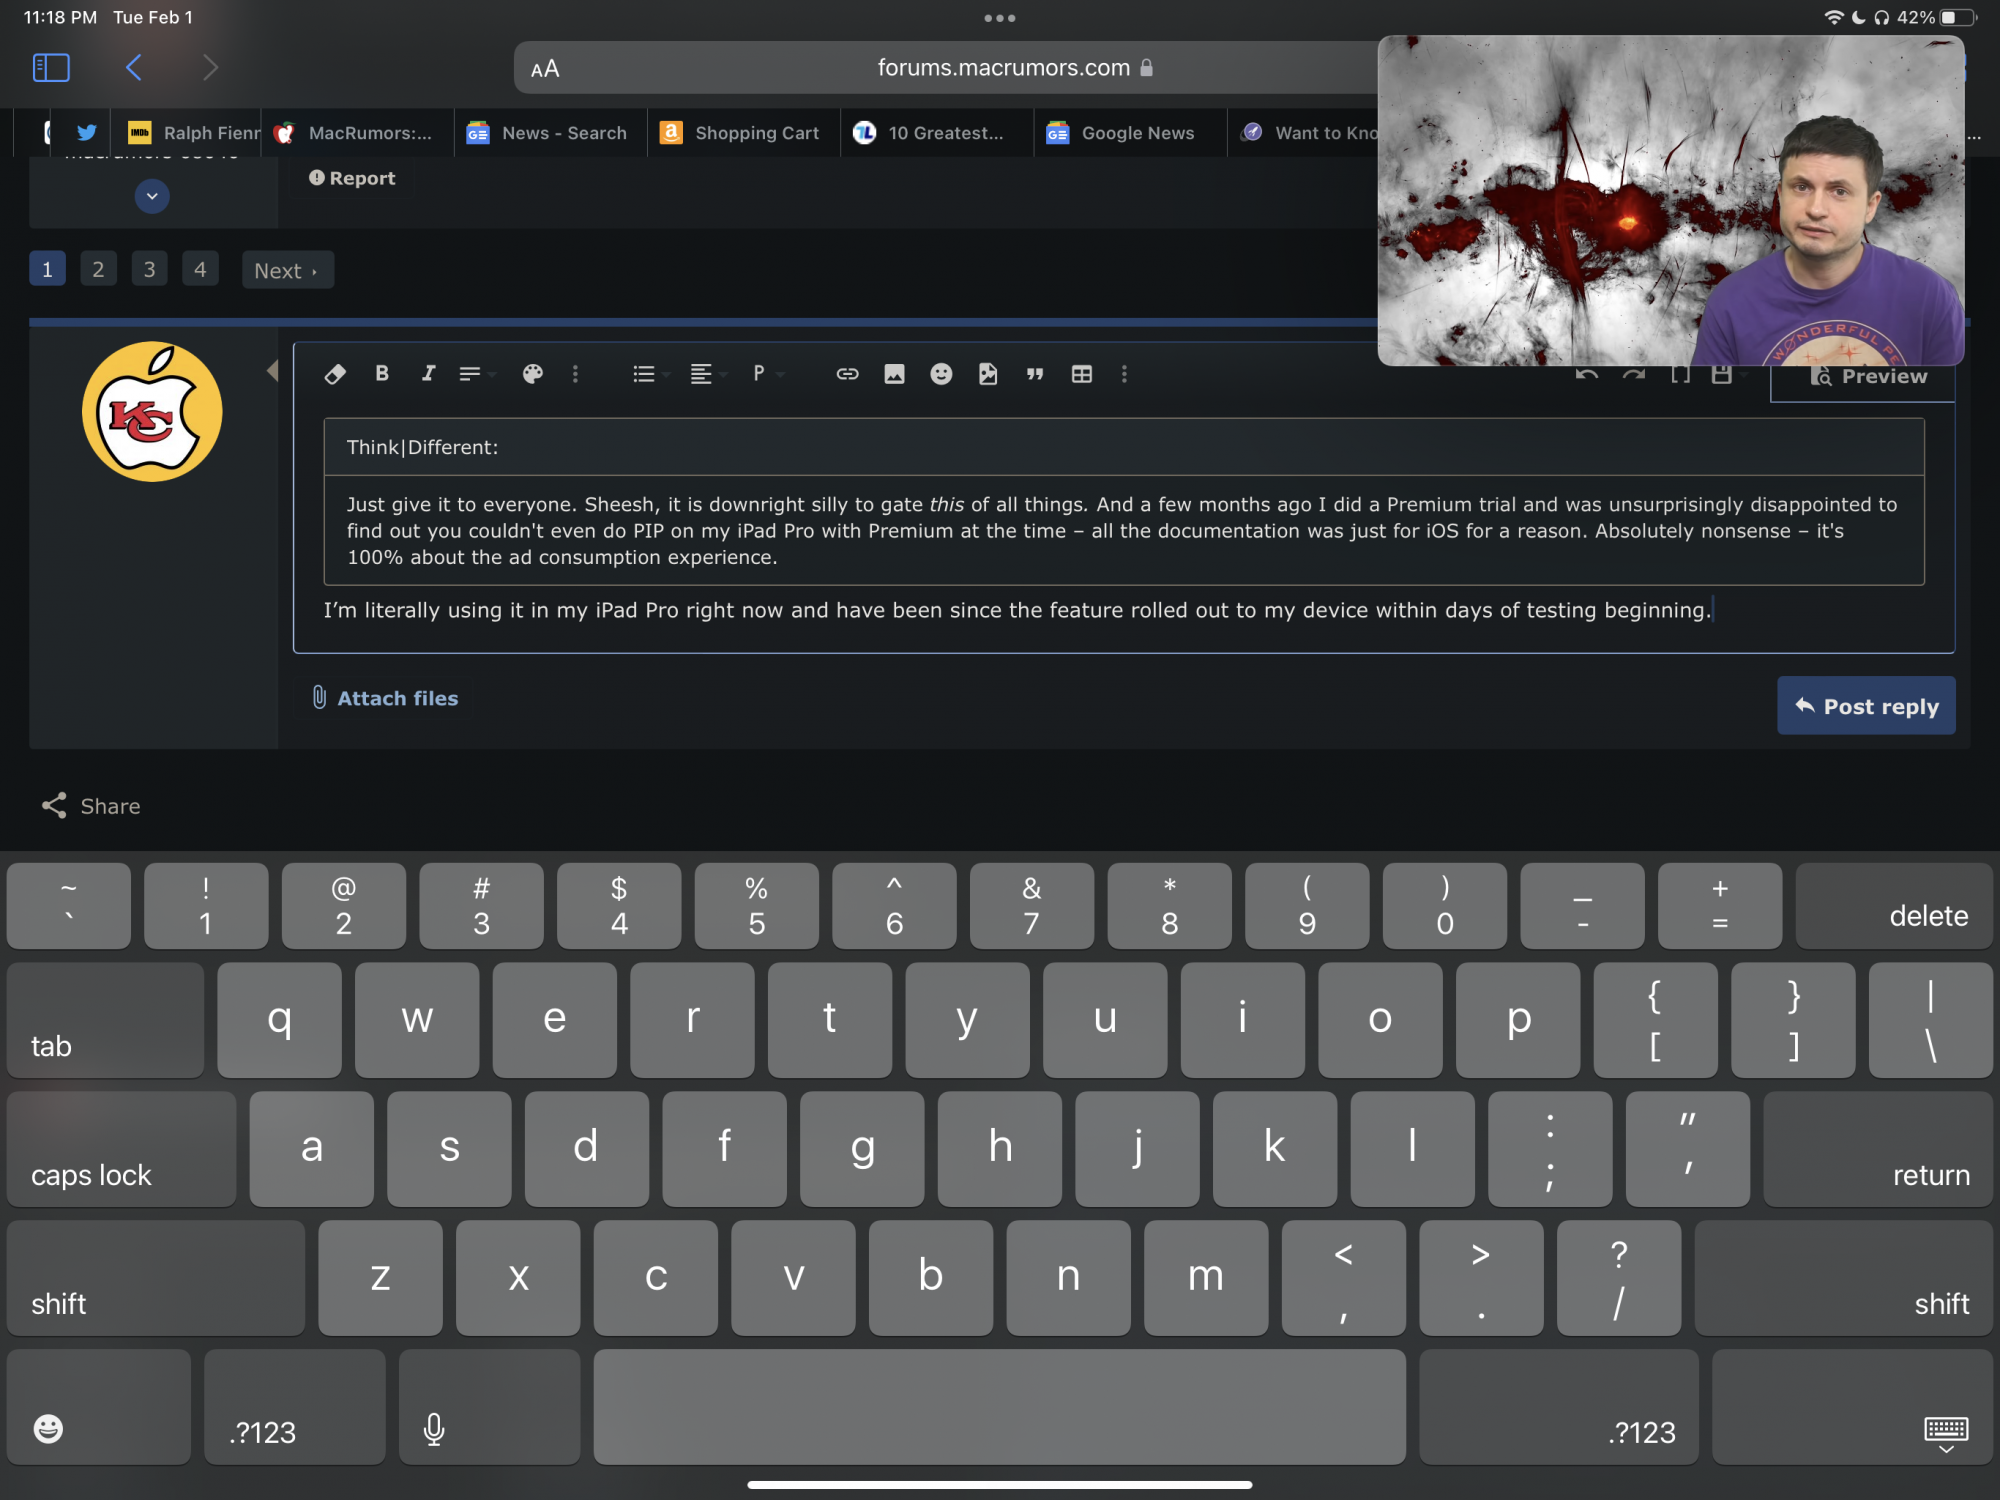The image size is (2000, 1500).
Task: Open Safari sidebar panel icon
Action: [x=51, y=68]
